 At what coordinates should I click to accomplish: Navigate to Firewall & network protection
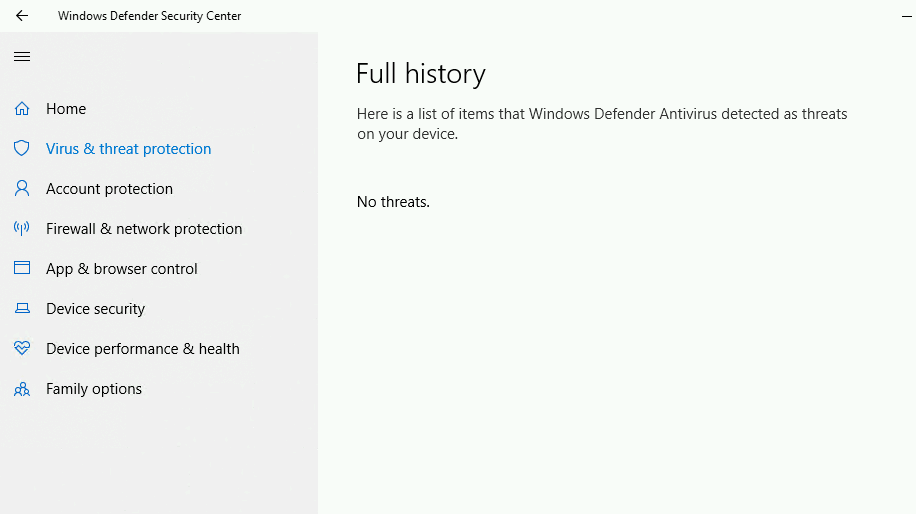coord(144,229)
